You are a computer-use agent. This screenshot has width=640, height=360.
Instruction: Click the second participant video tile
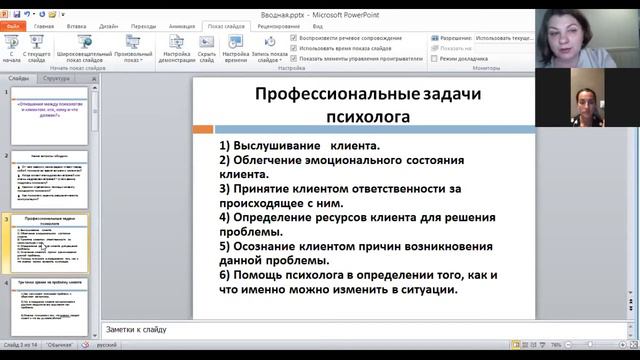coord(587,98)
